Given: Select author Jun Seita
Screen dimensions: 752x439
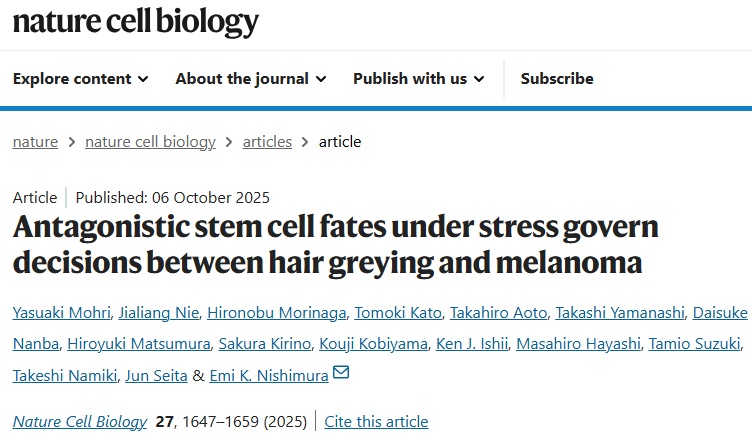Looking at the screenshot, I should [x=154, y=375].
